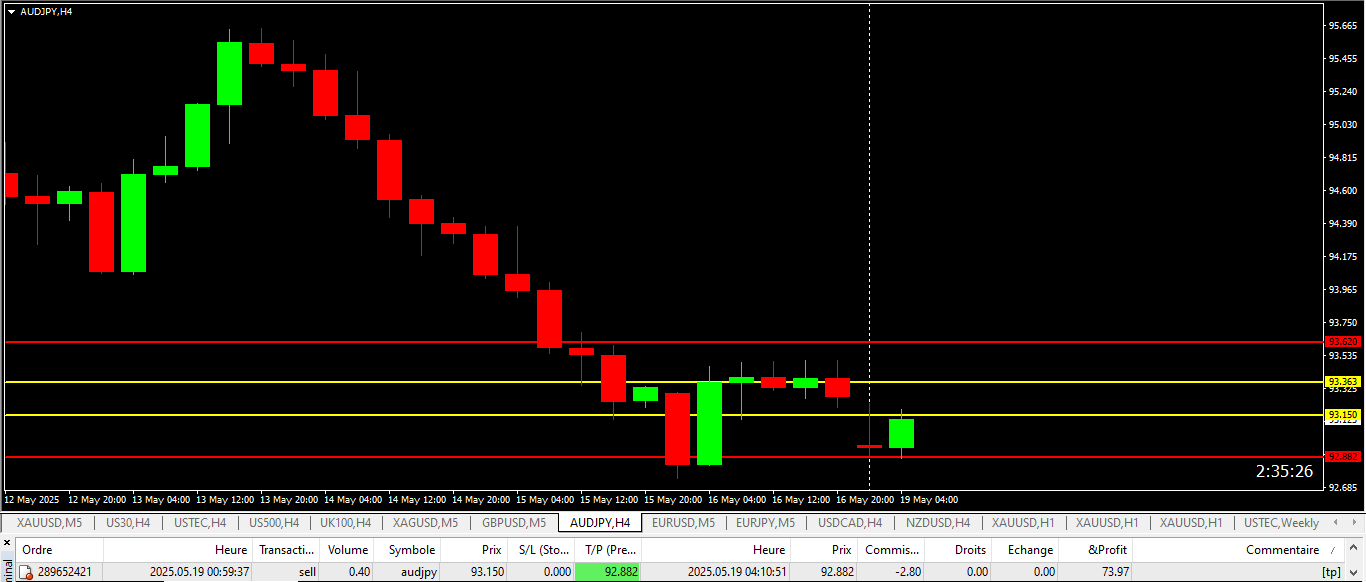Image resolution: width=1366 pixels, height=582 pixels.
Task: Switch to the USDCAD,H4 tab
Action: coord(850,523)
